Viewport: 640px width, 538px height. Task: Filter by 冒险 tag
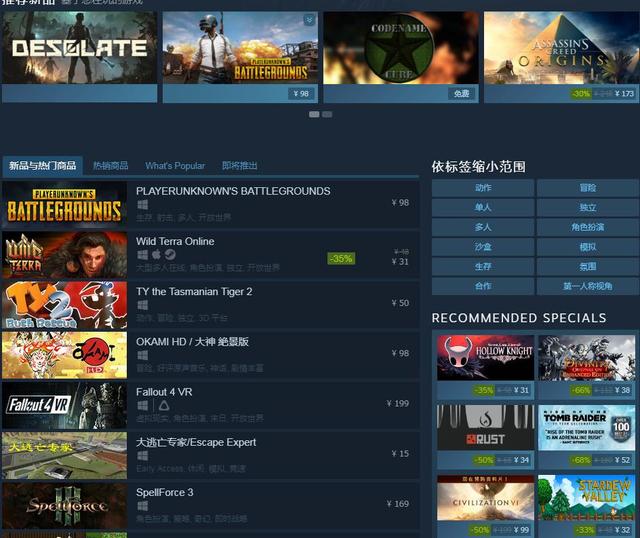[588, 188]
